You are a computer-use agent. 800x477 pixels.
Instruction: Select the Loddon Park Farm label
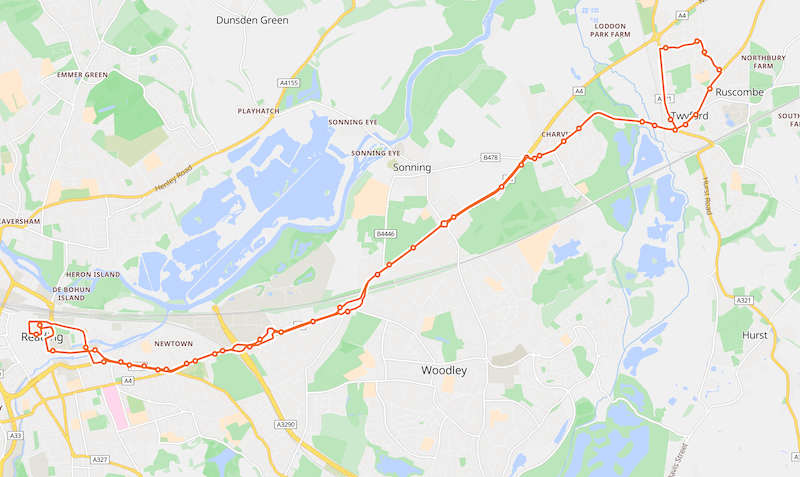click(x=610, y=30)
